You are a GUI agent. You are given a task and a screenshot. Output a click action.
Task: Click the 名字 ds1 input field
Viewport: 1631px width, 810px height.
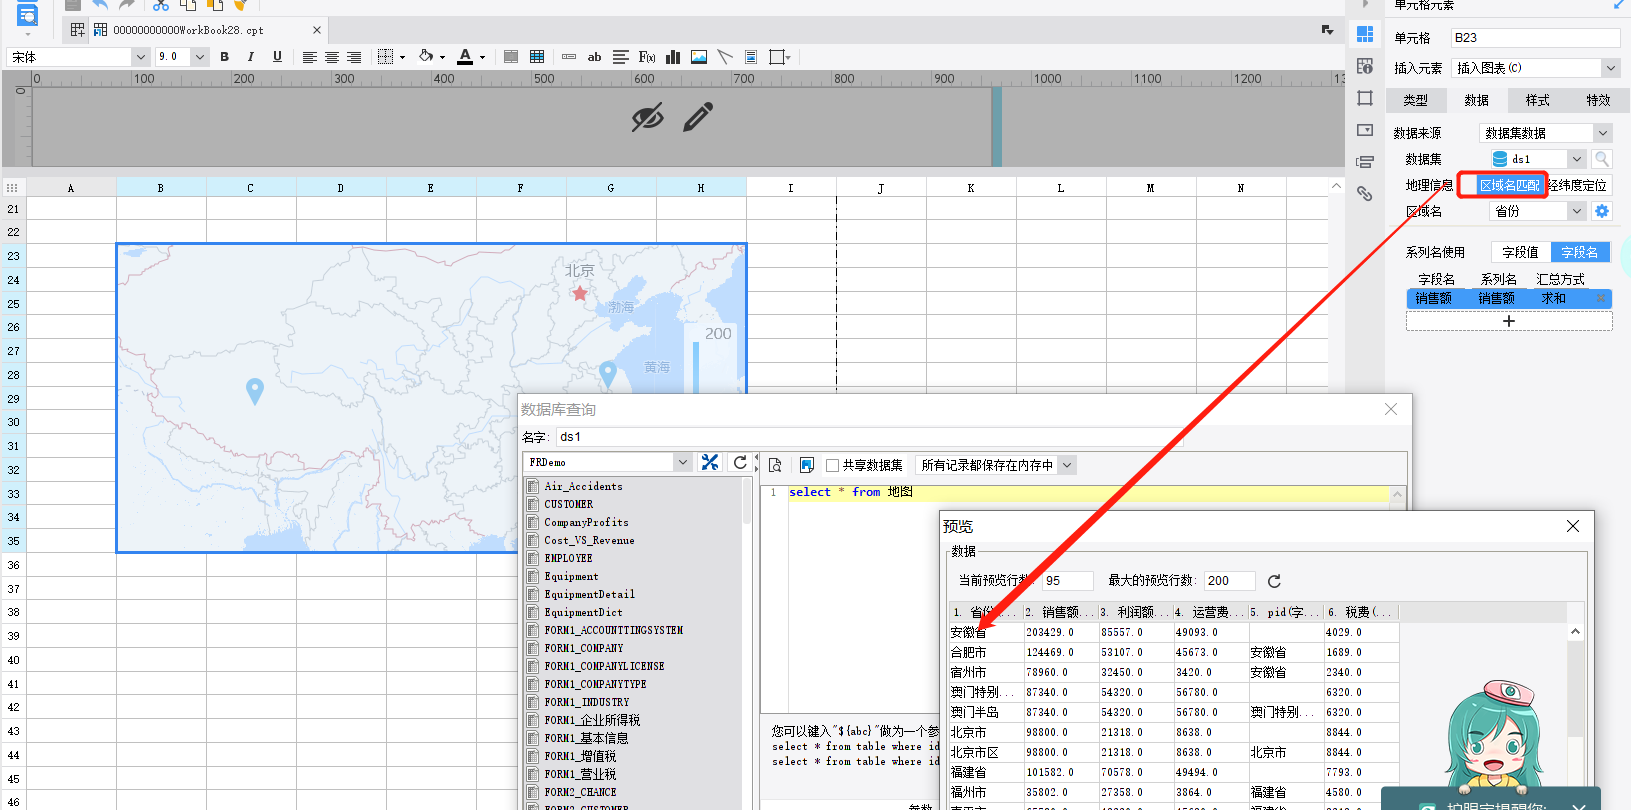pyautogui.click(x=868, y=437)
